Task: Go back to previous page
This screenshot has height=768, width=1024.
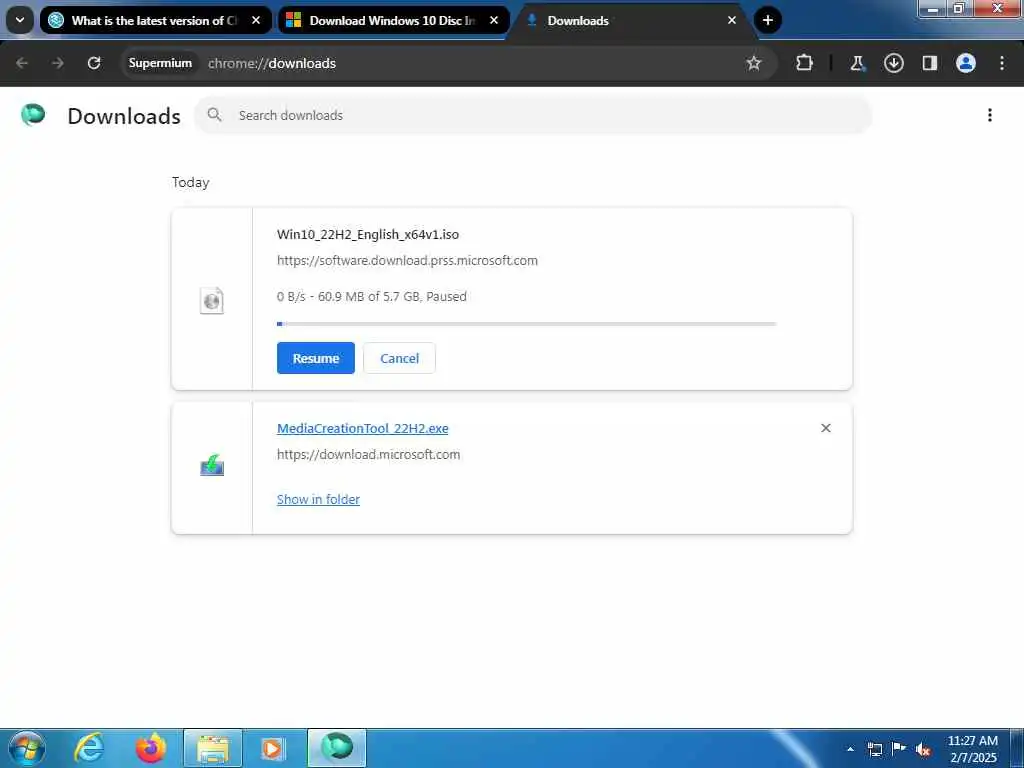Action: pos(22,63)
